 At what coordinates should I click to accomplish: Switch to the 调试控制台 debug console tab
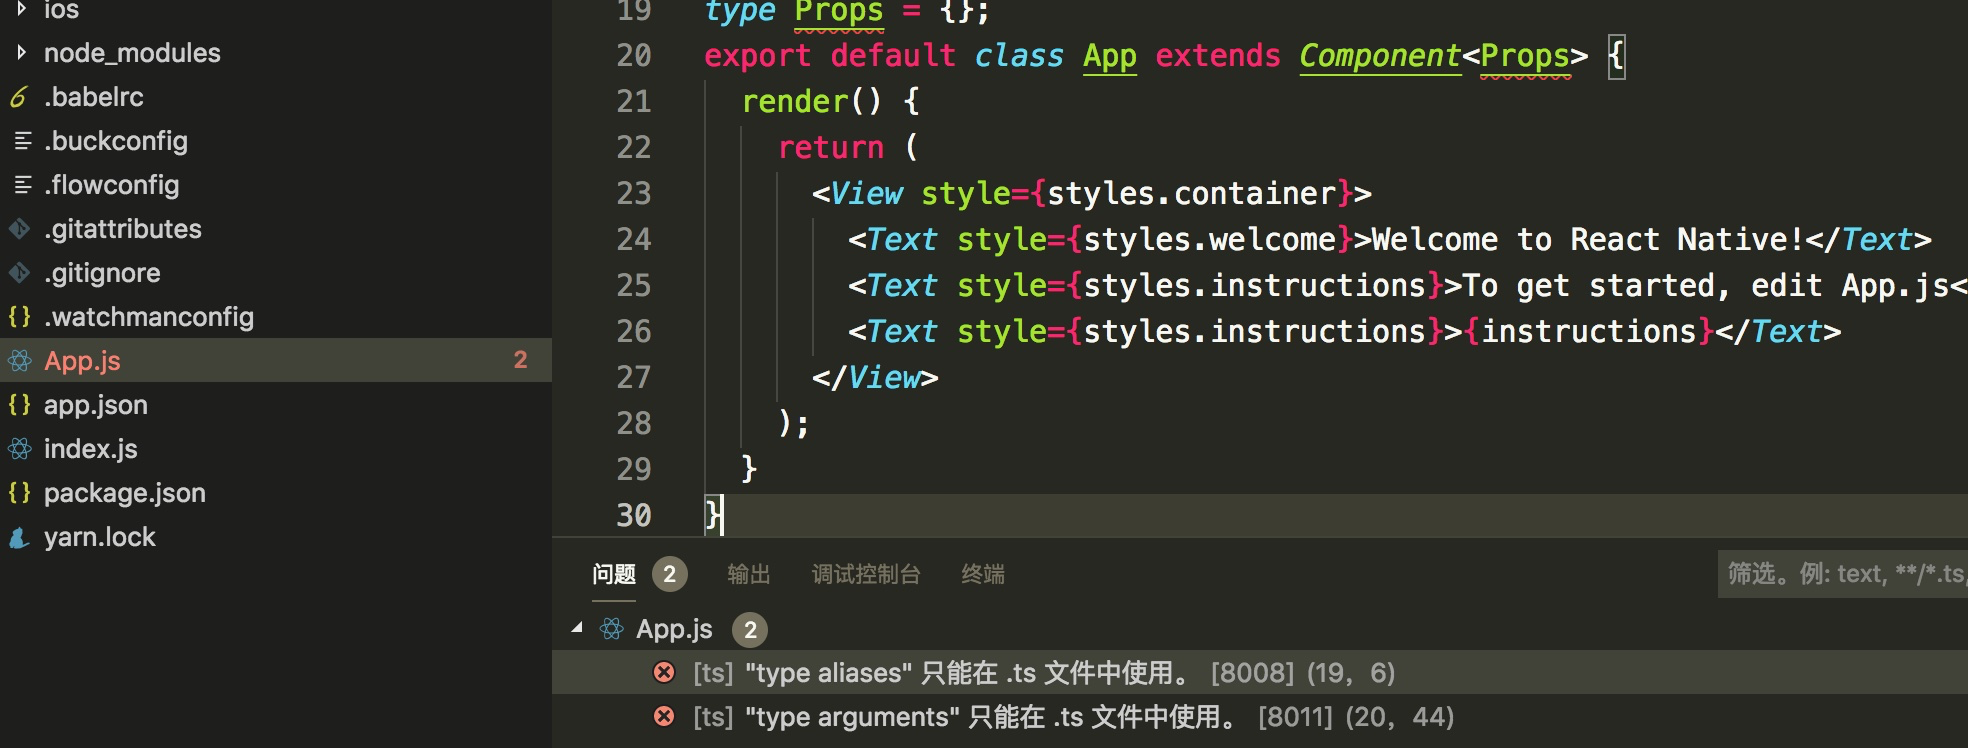866,574
